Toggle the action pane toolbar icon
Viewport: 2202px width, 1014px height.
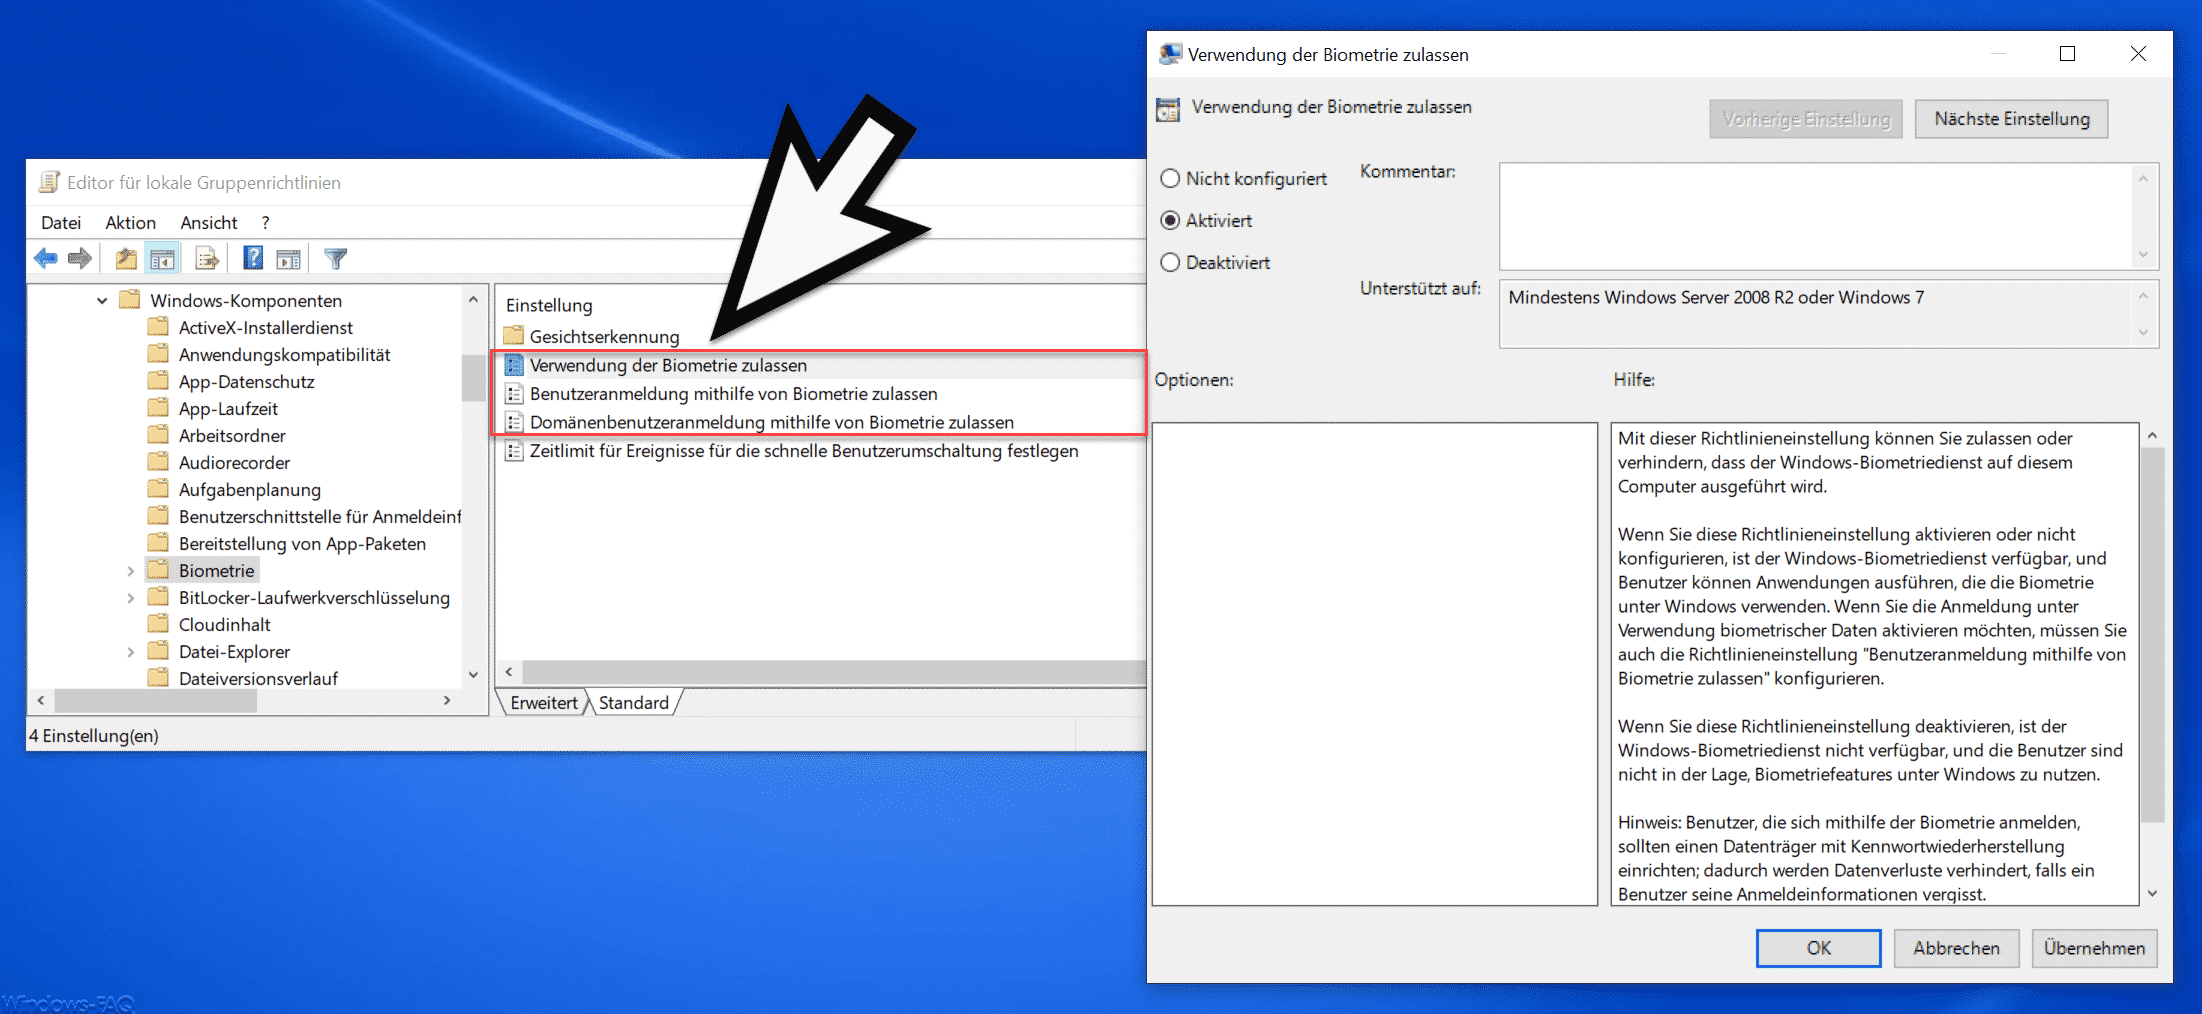pyautogui.click(x=289, y=259)
